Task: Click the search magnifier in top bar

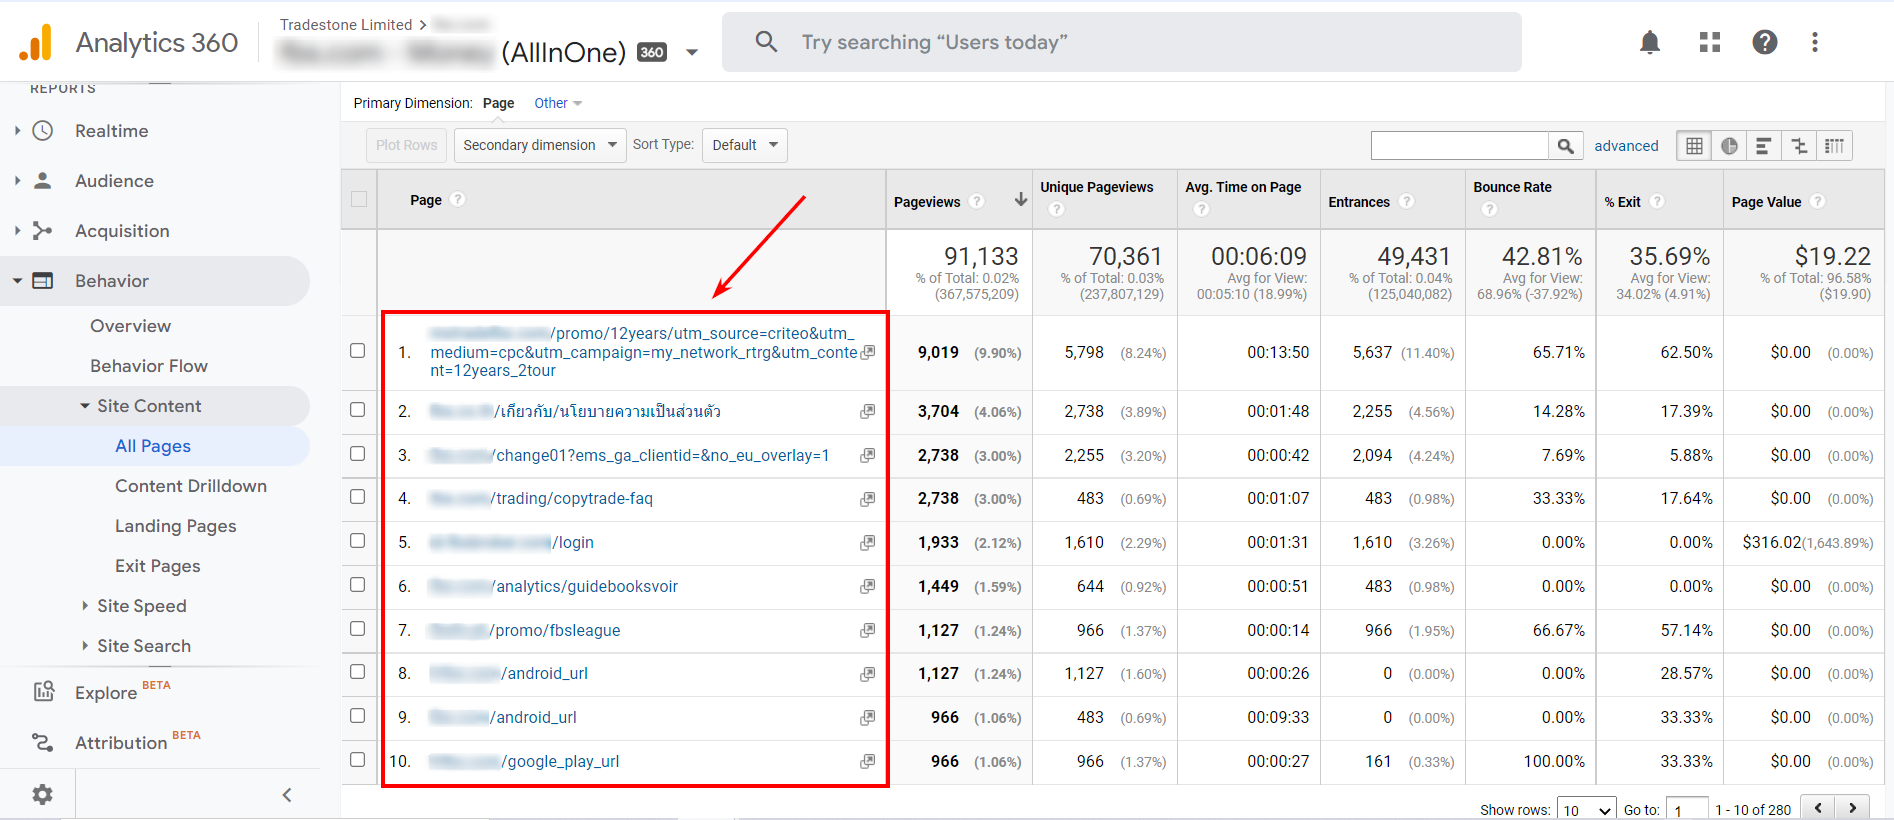Action: (x=766, y=42)
